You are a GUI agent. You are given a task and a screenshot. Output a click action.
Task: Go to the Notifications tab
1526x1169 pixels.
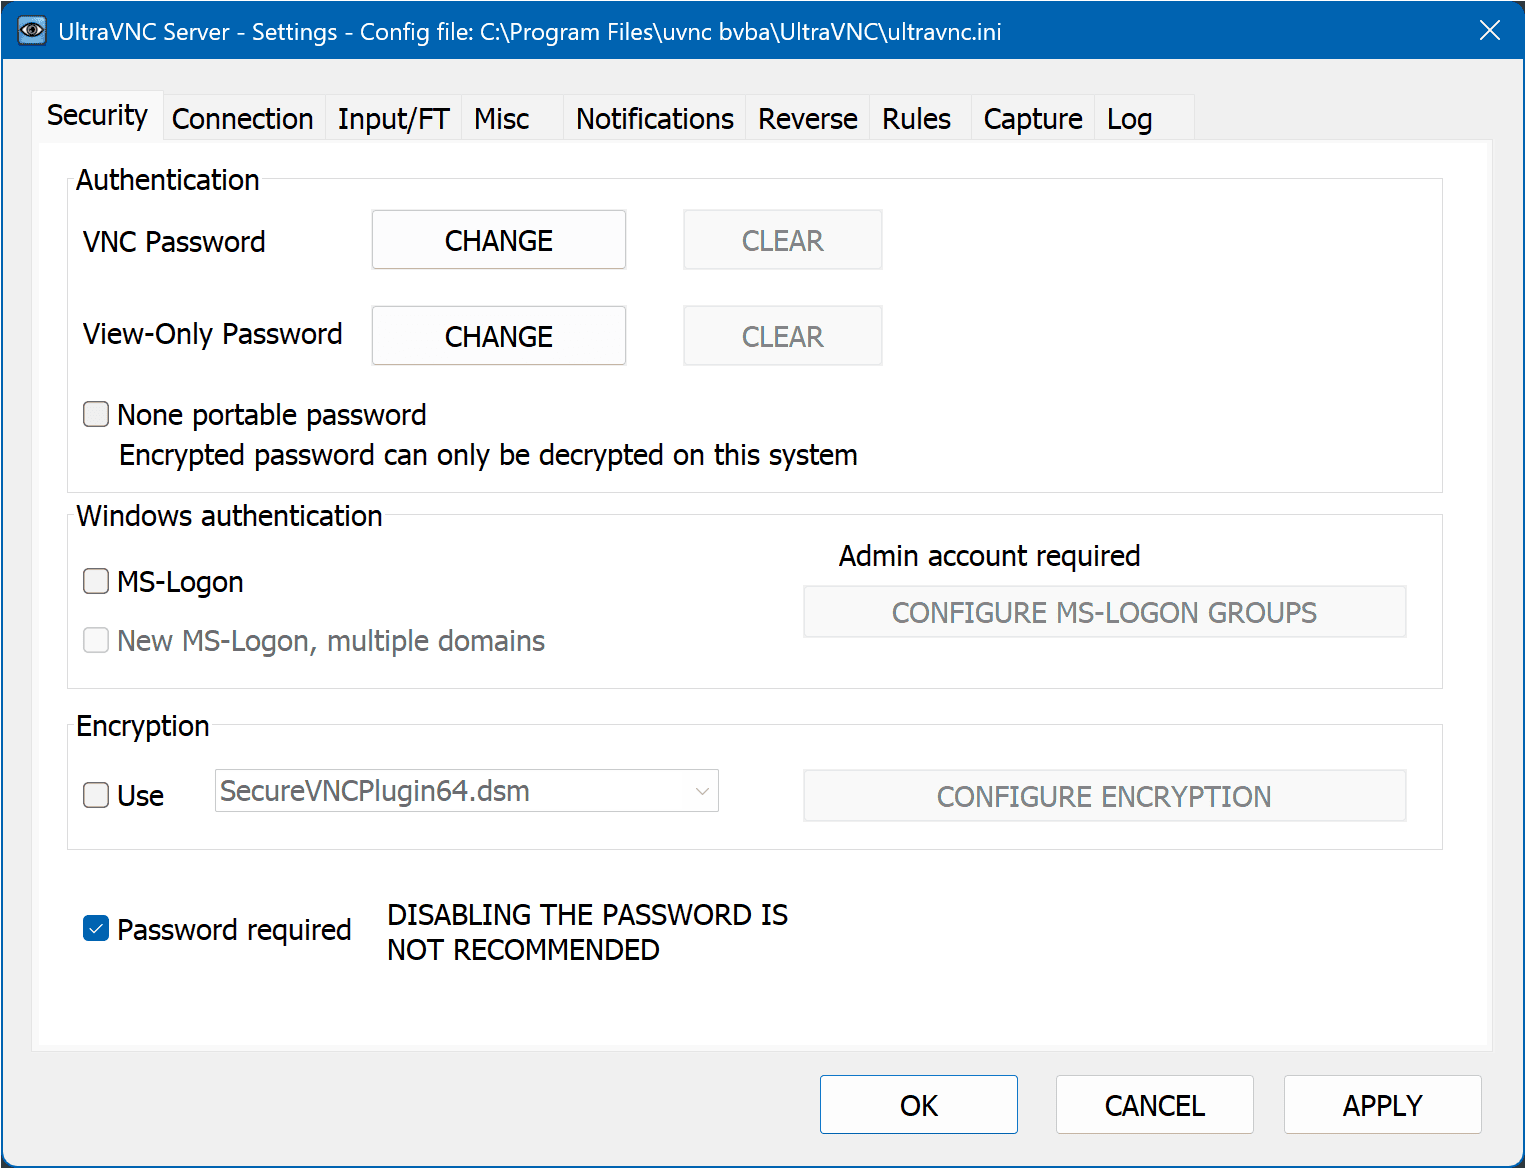[x=655, y=119]
